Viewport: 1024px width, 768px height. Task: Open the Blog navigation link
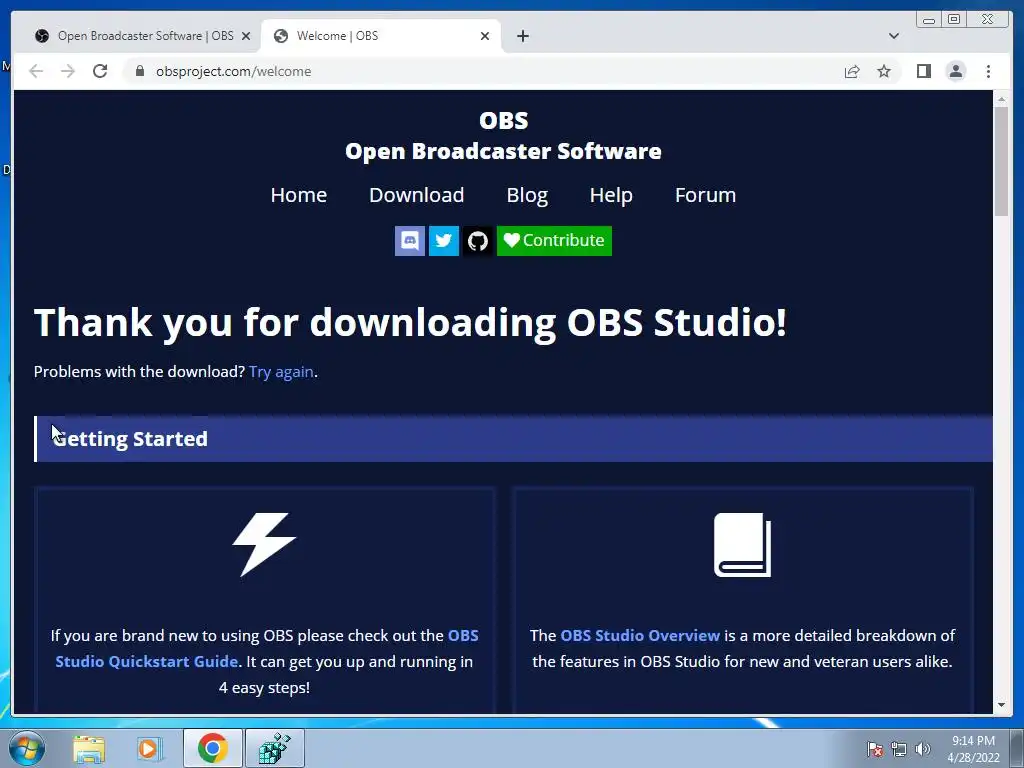(527, 195)
